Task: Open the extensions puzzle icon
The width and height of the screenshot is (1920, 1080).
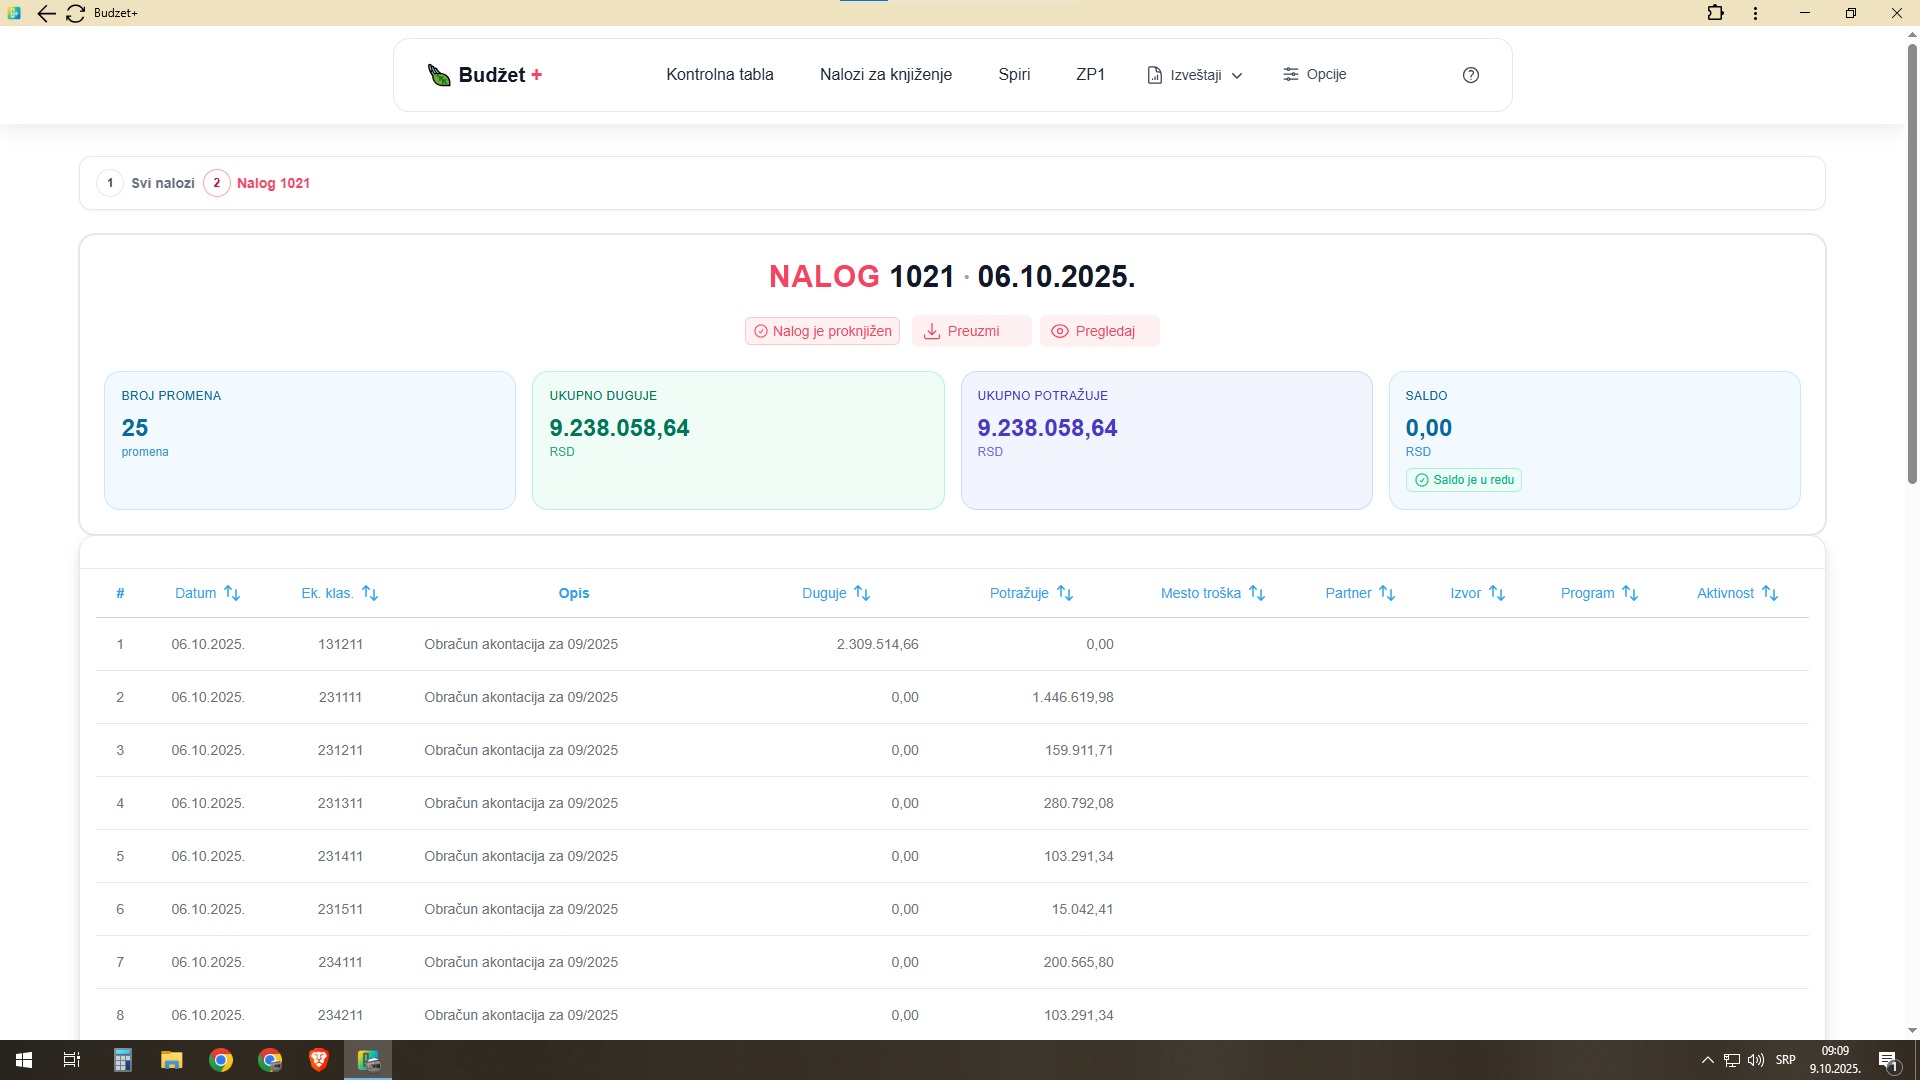Action: 1715,13
